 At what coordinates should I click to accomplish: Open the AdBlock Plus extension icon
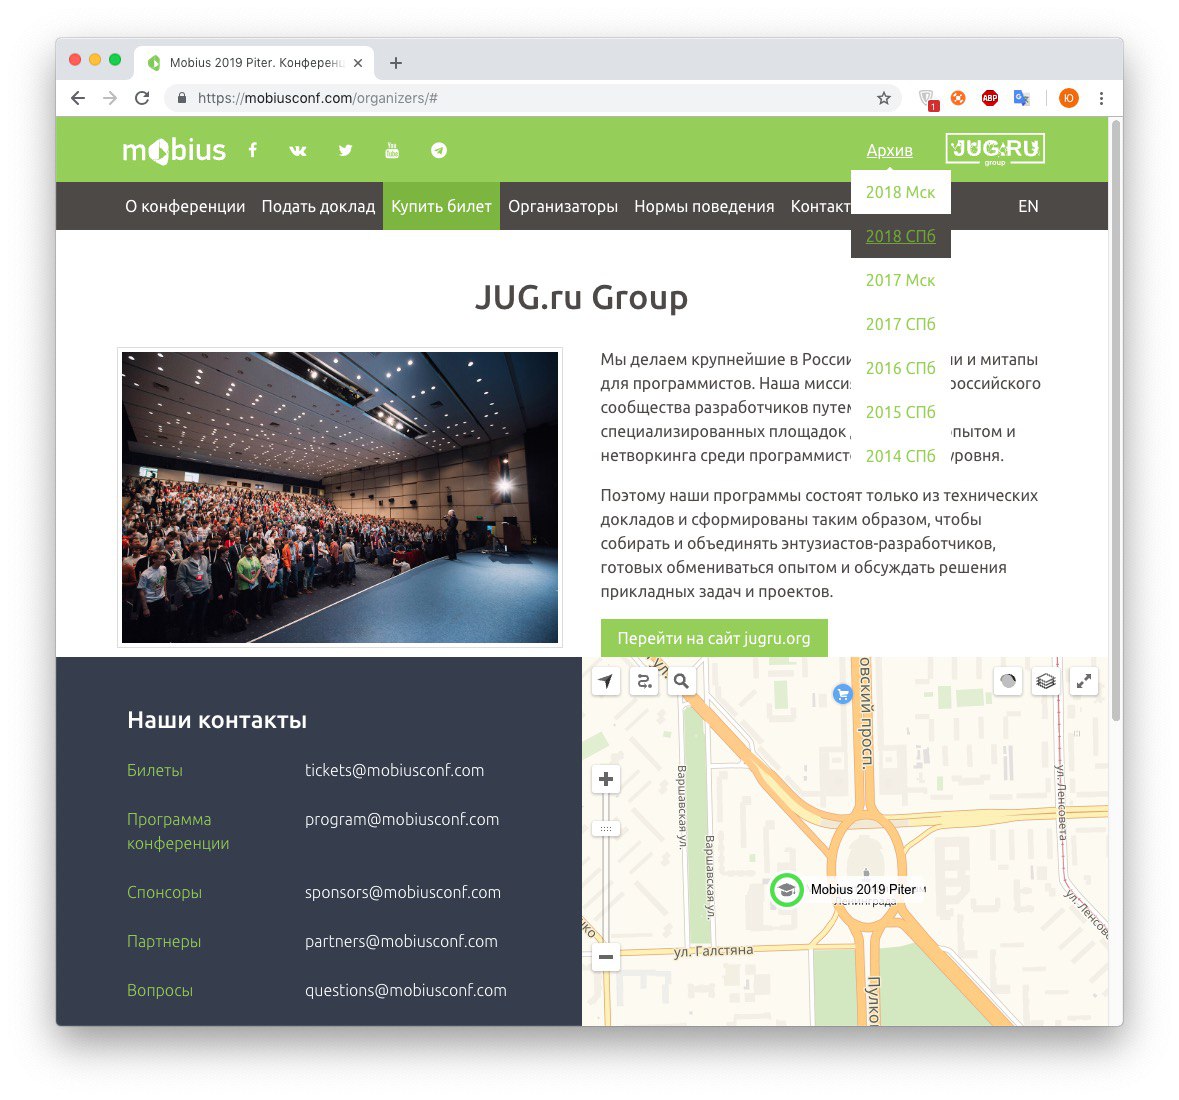click(990, 98)
